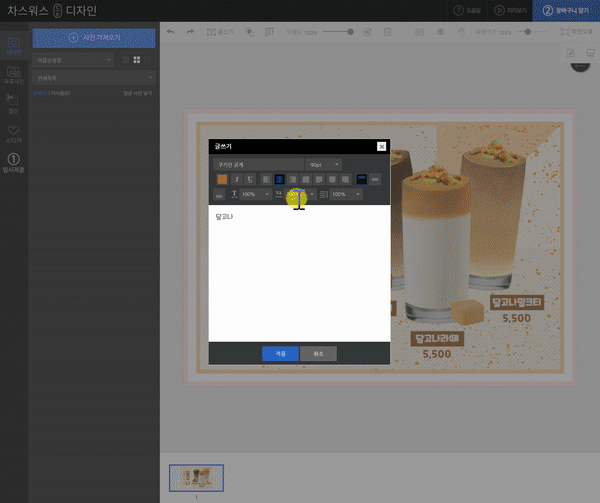
Task: Click the page edit icon at the canvas top right
Action: tap(570, 53)
